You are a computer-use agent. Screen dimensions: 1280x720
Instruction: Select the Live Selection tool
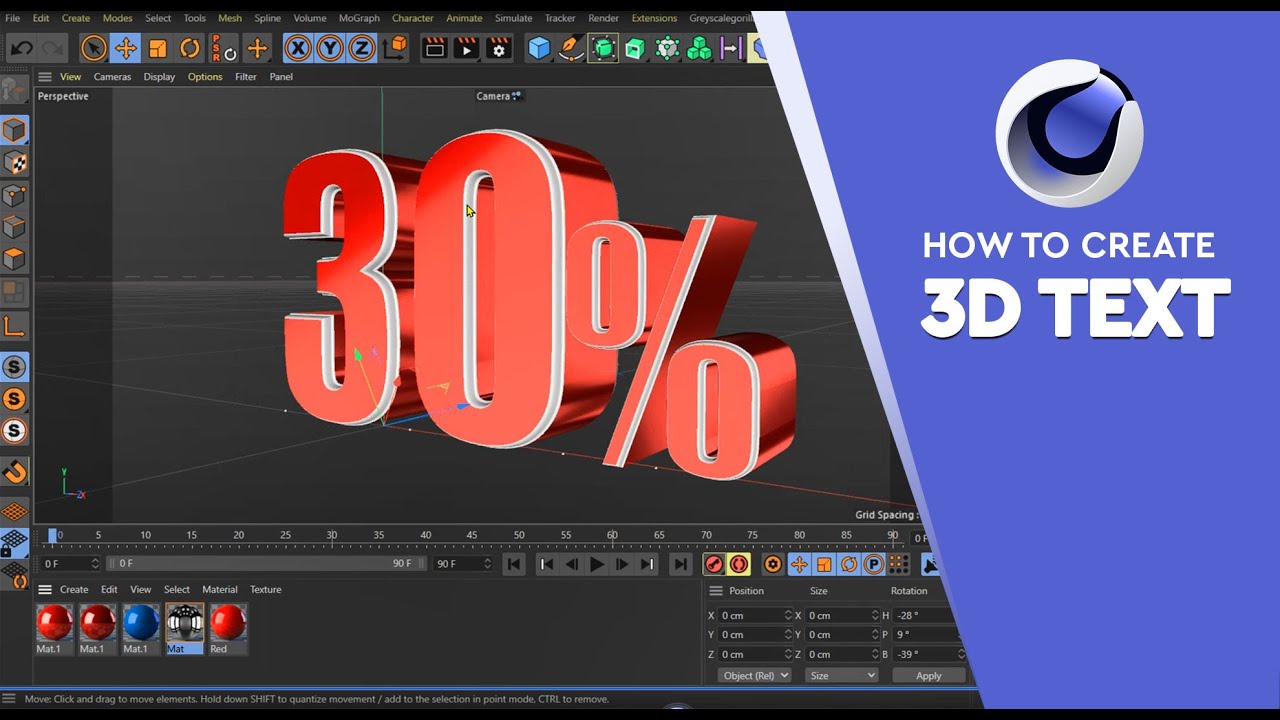93,48
